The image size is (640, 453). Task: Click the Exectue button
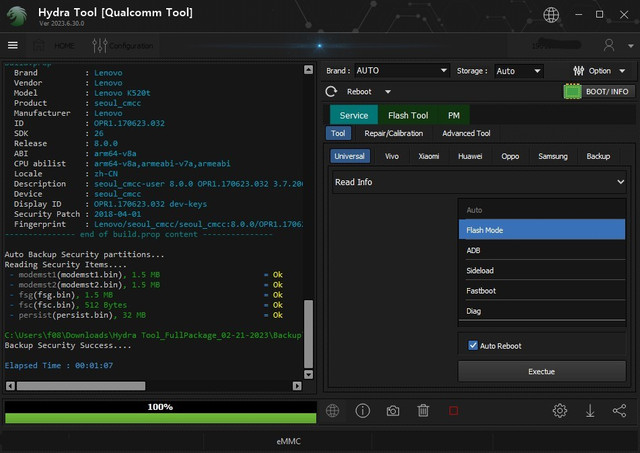click(x=541, y=371)
